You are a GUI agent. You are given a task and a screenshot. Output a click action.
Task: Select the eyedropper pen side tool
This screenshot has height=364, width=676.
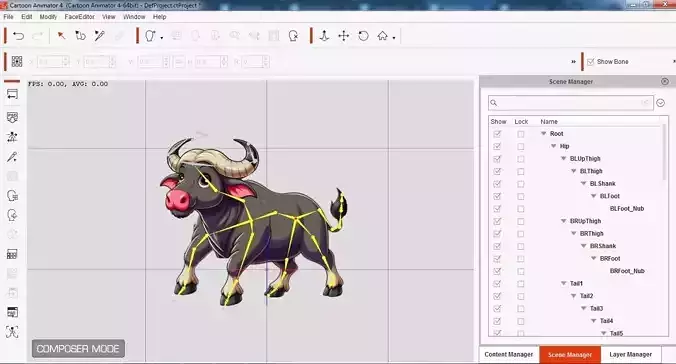[12, 157]
